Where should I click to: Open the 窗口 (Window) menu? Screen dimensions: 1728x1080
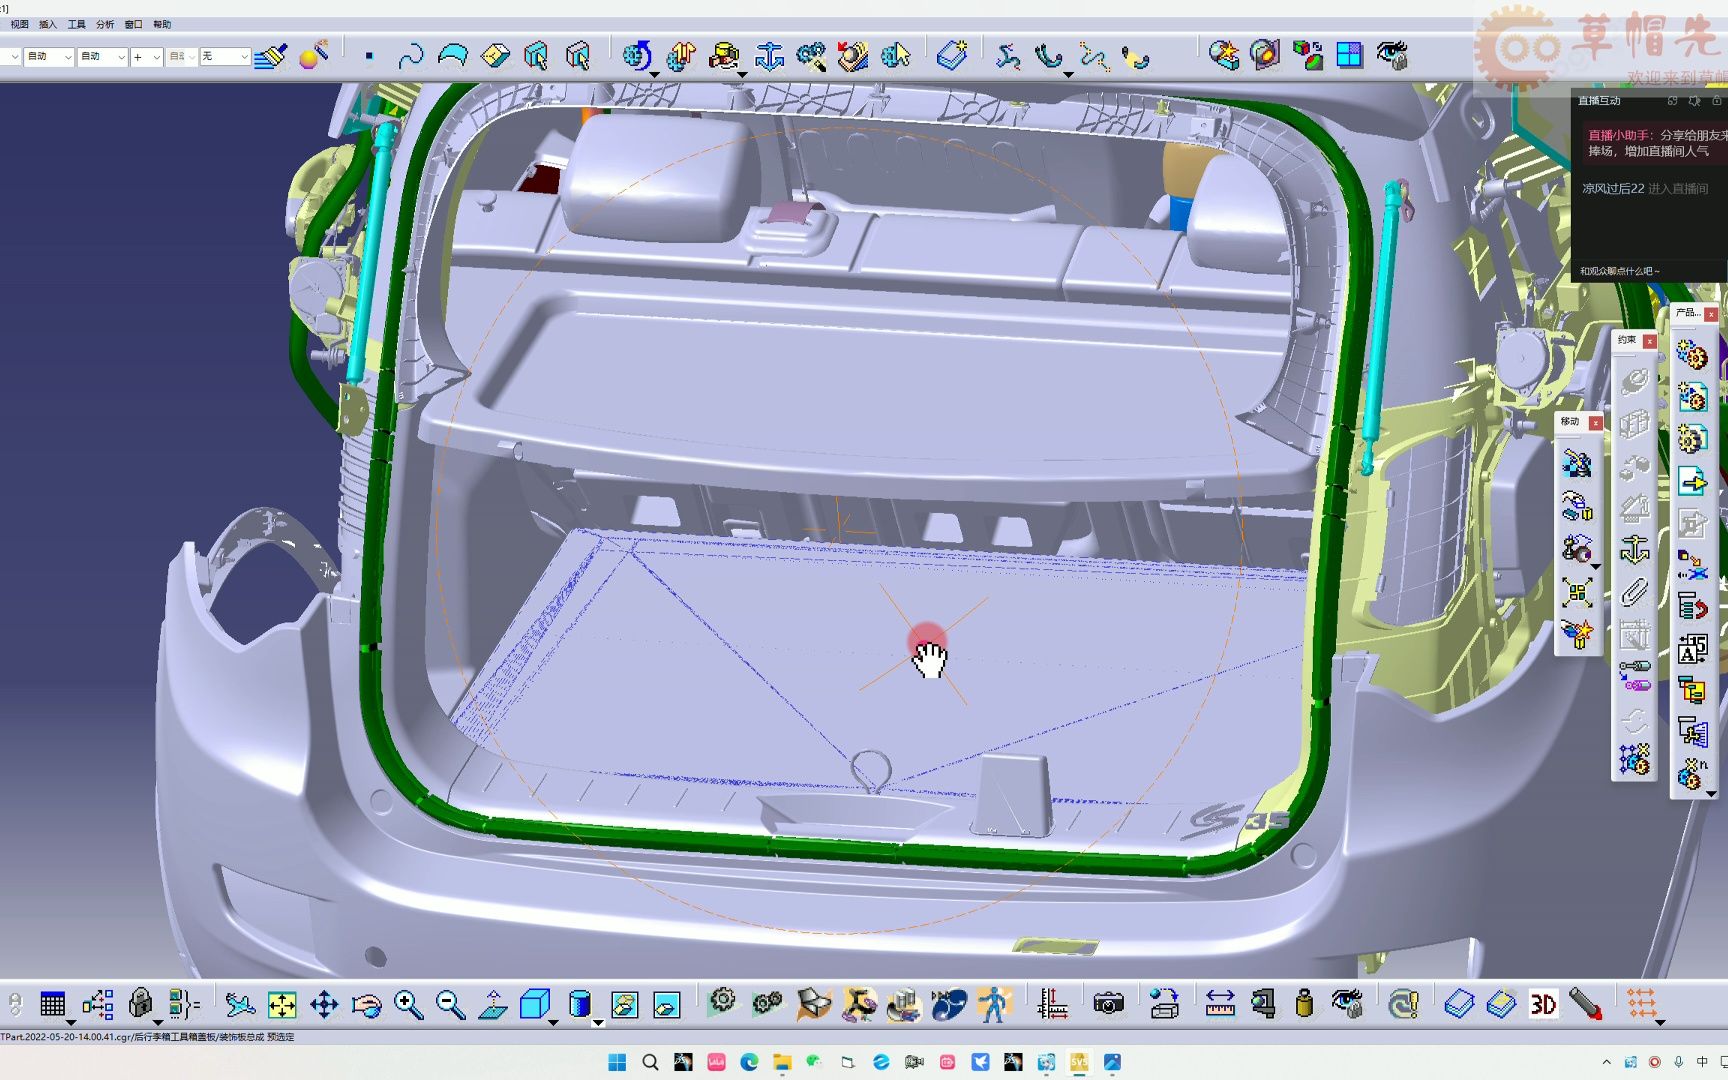click(x=133, y=24)
